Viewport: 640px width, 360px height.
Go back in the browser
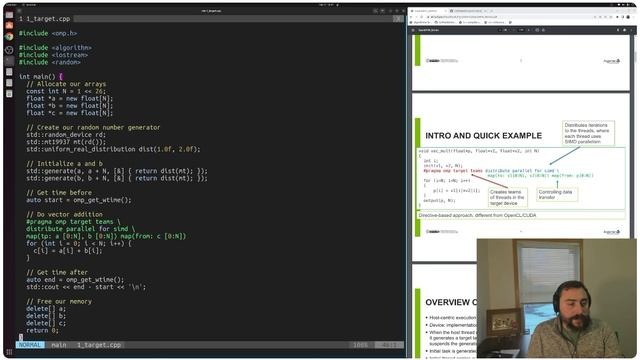coord(411,17)
